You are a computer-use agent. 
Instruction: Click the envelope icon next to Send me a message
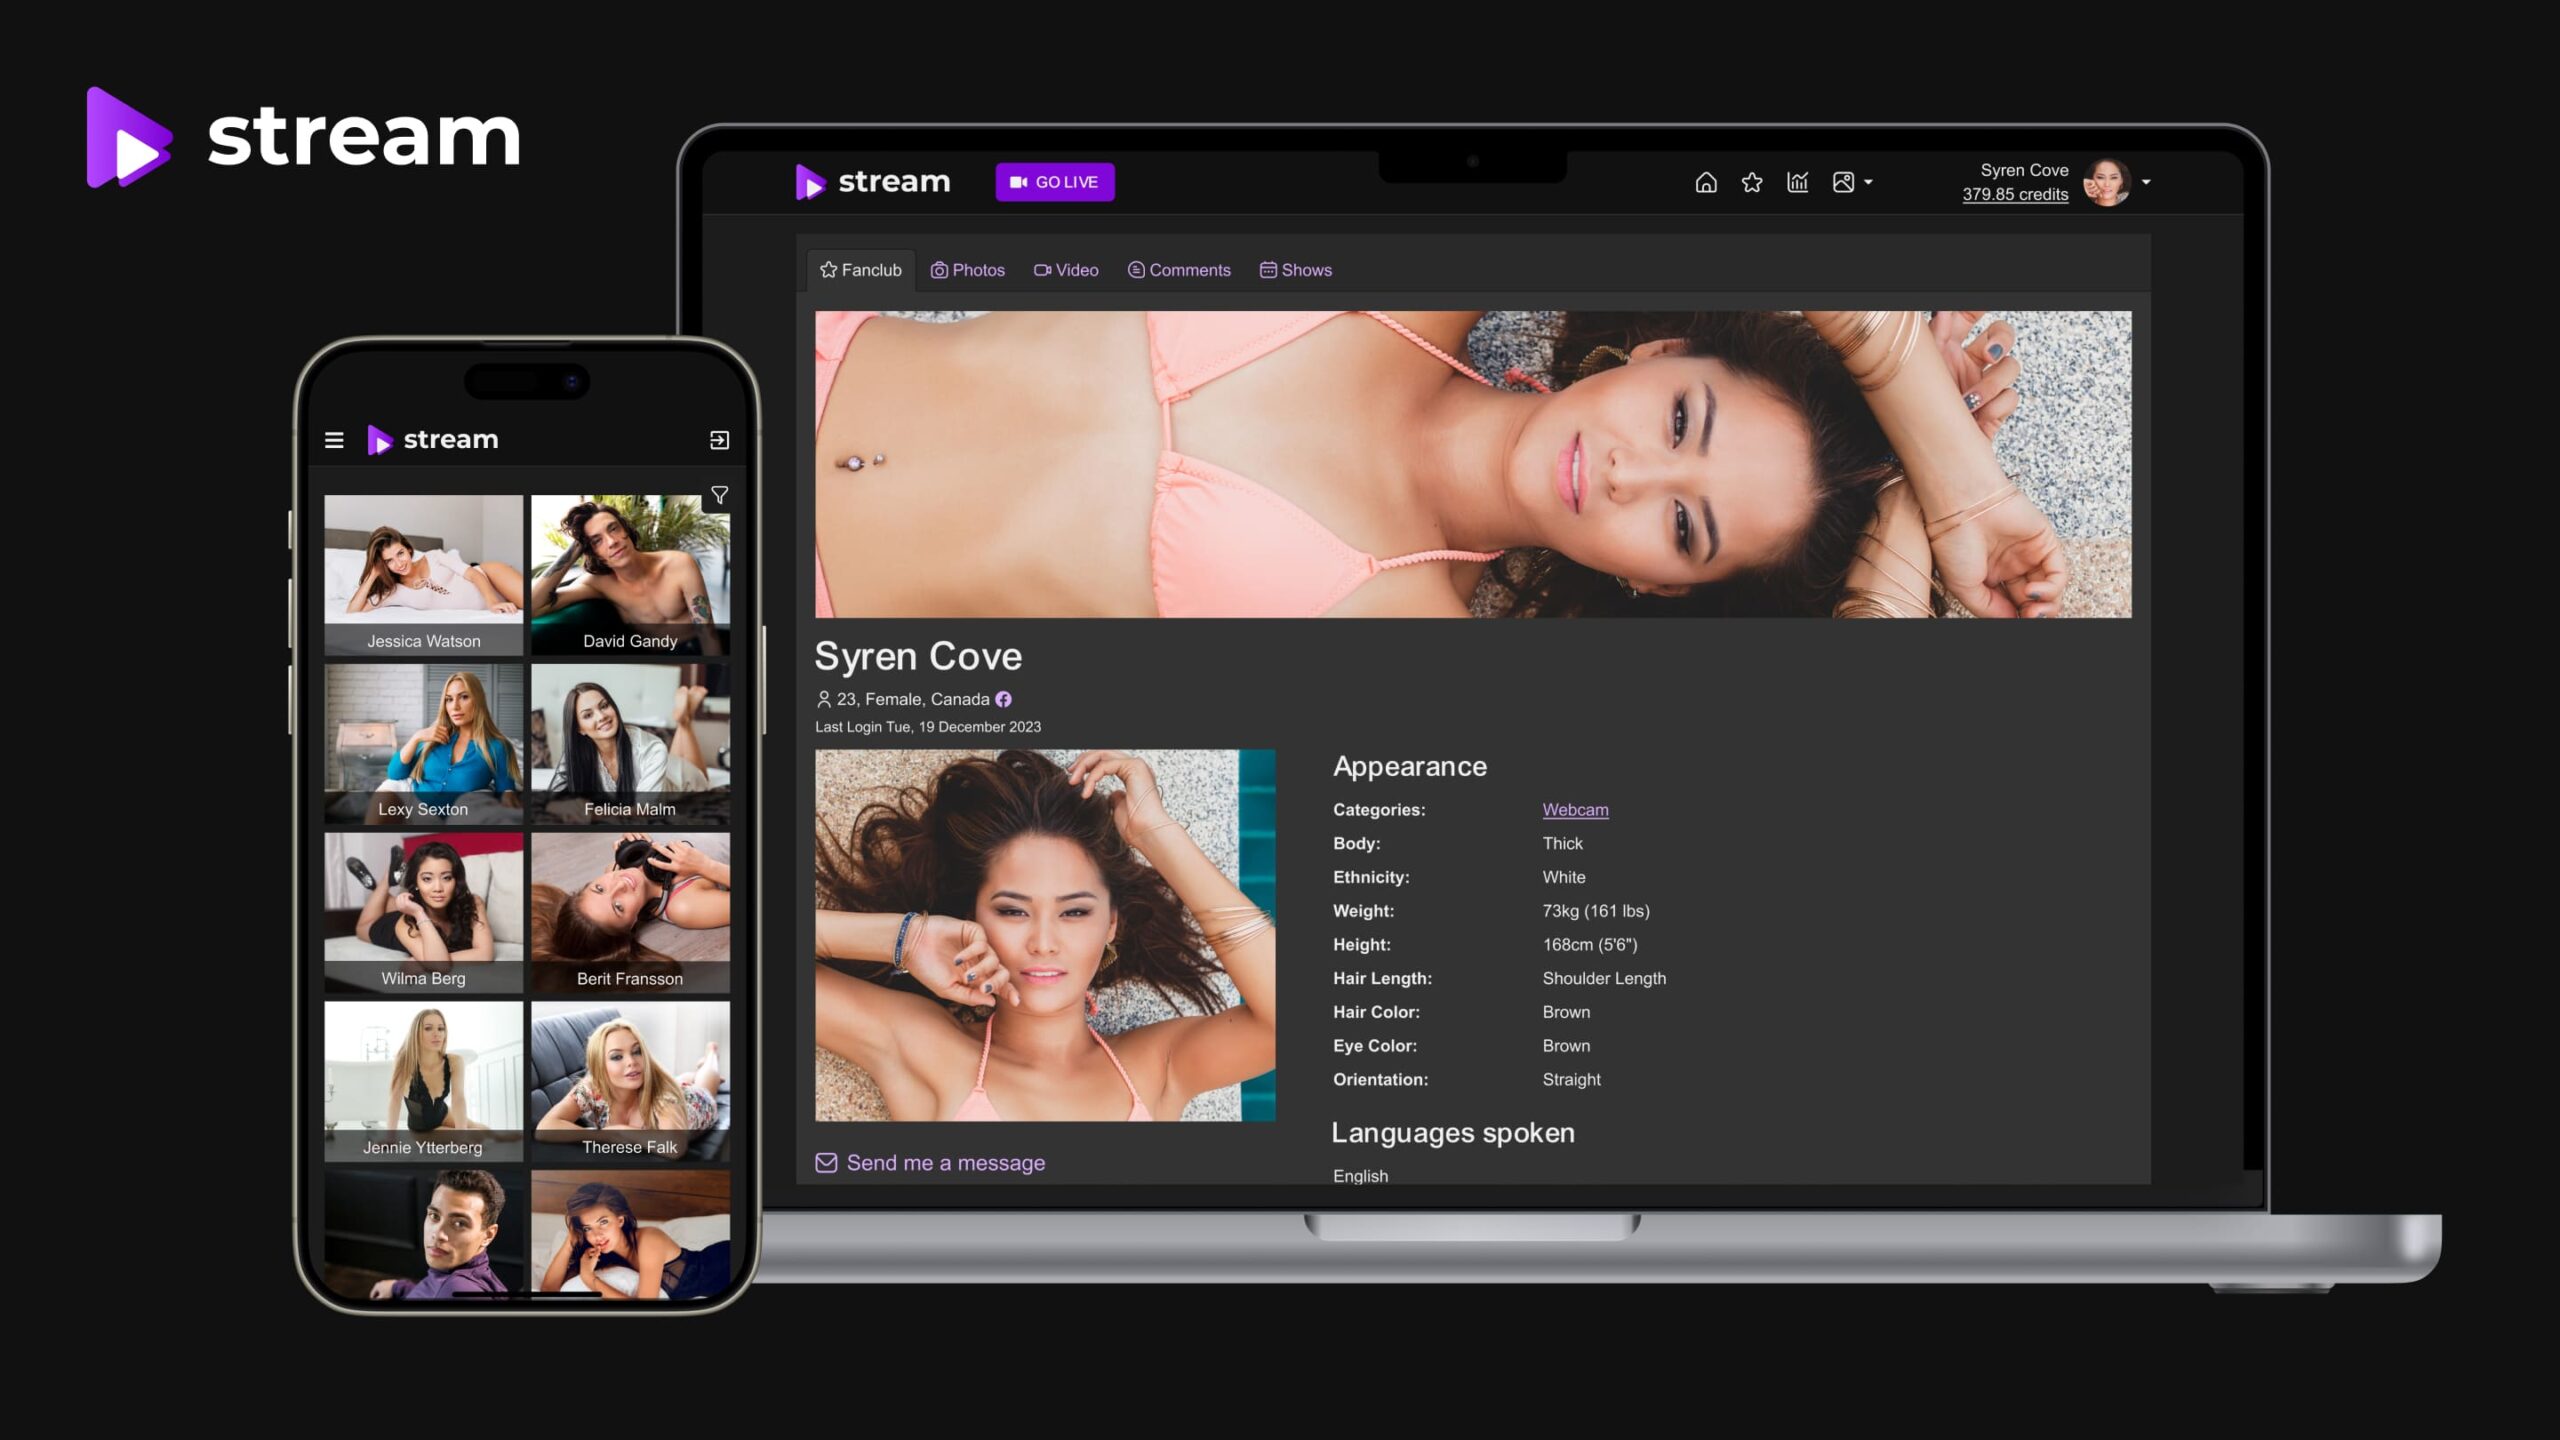point(826,1162)
